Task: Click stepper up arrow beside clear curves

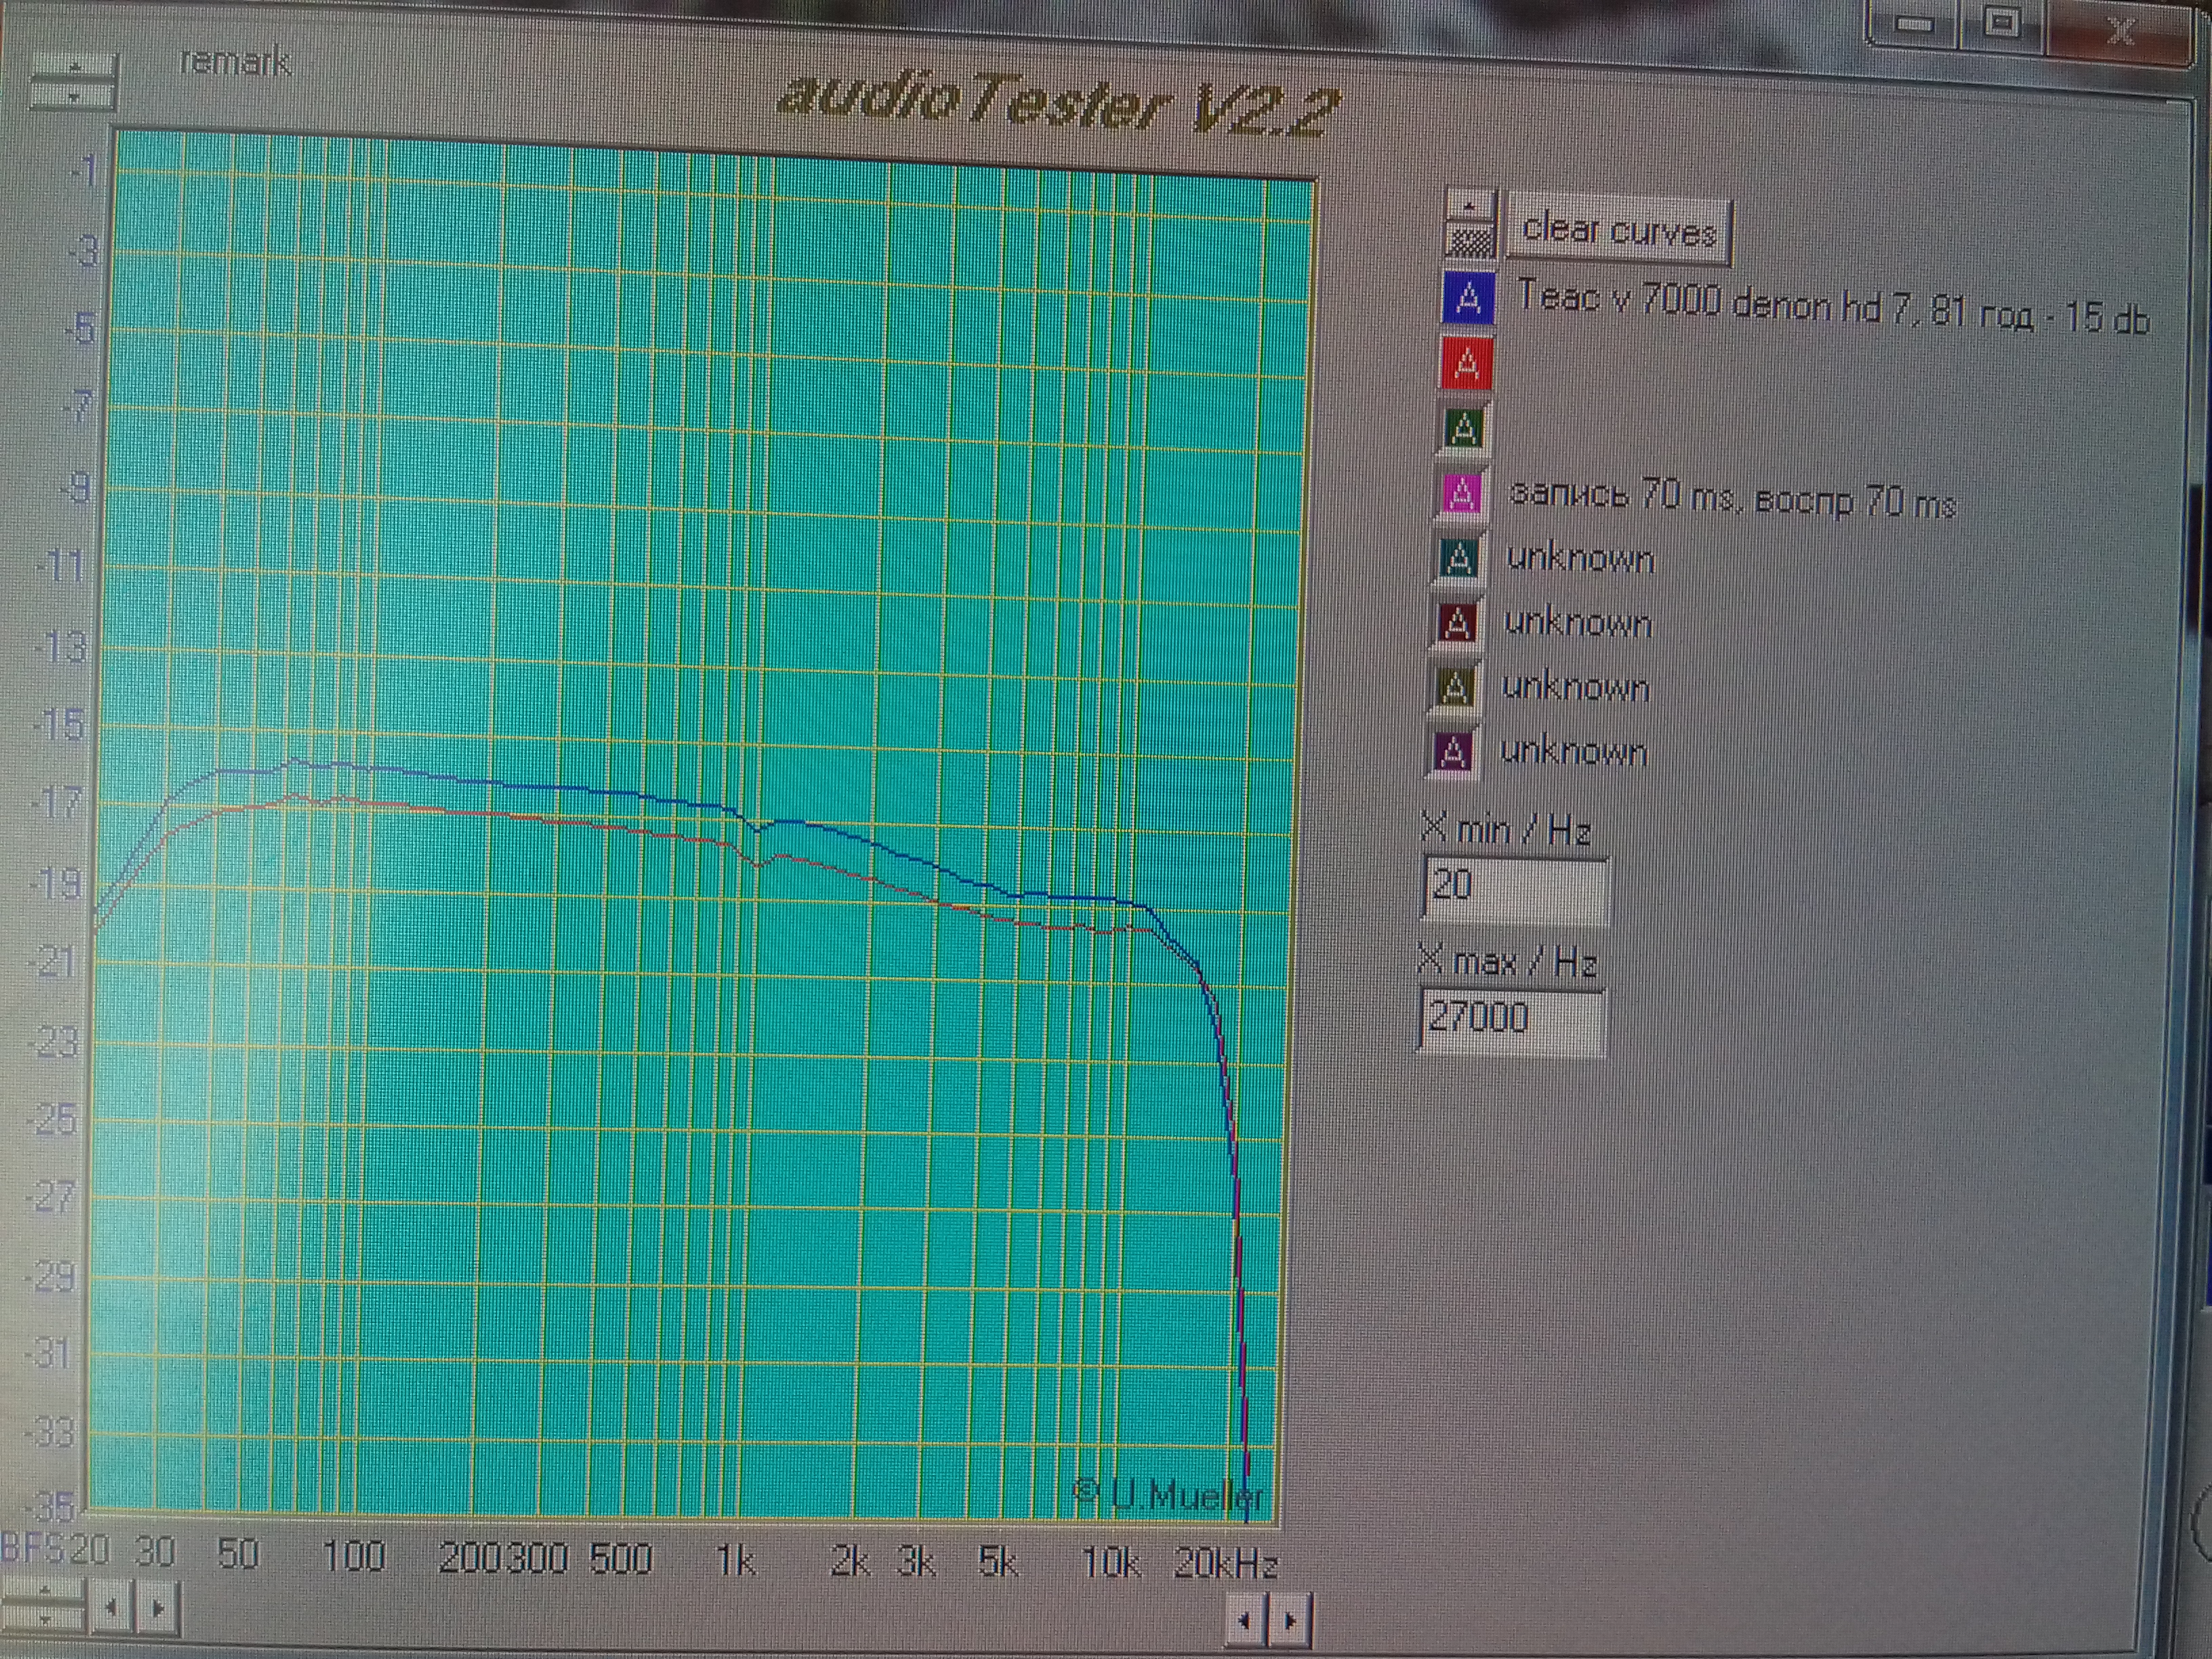Action: tap(1469, 206)
